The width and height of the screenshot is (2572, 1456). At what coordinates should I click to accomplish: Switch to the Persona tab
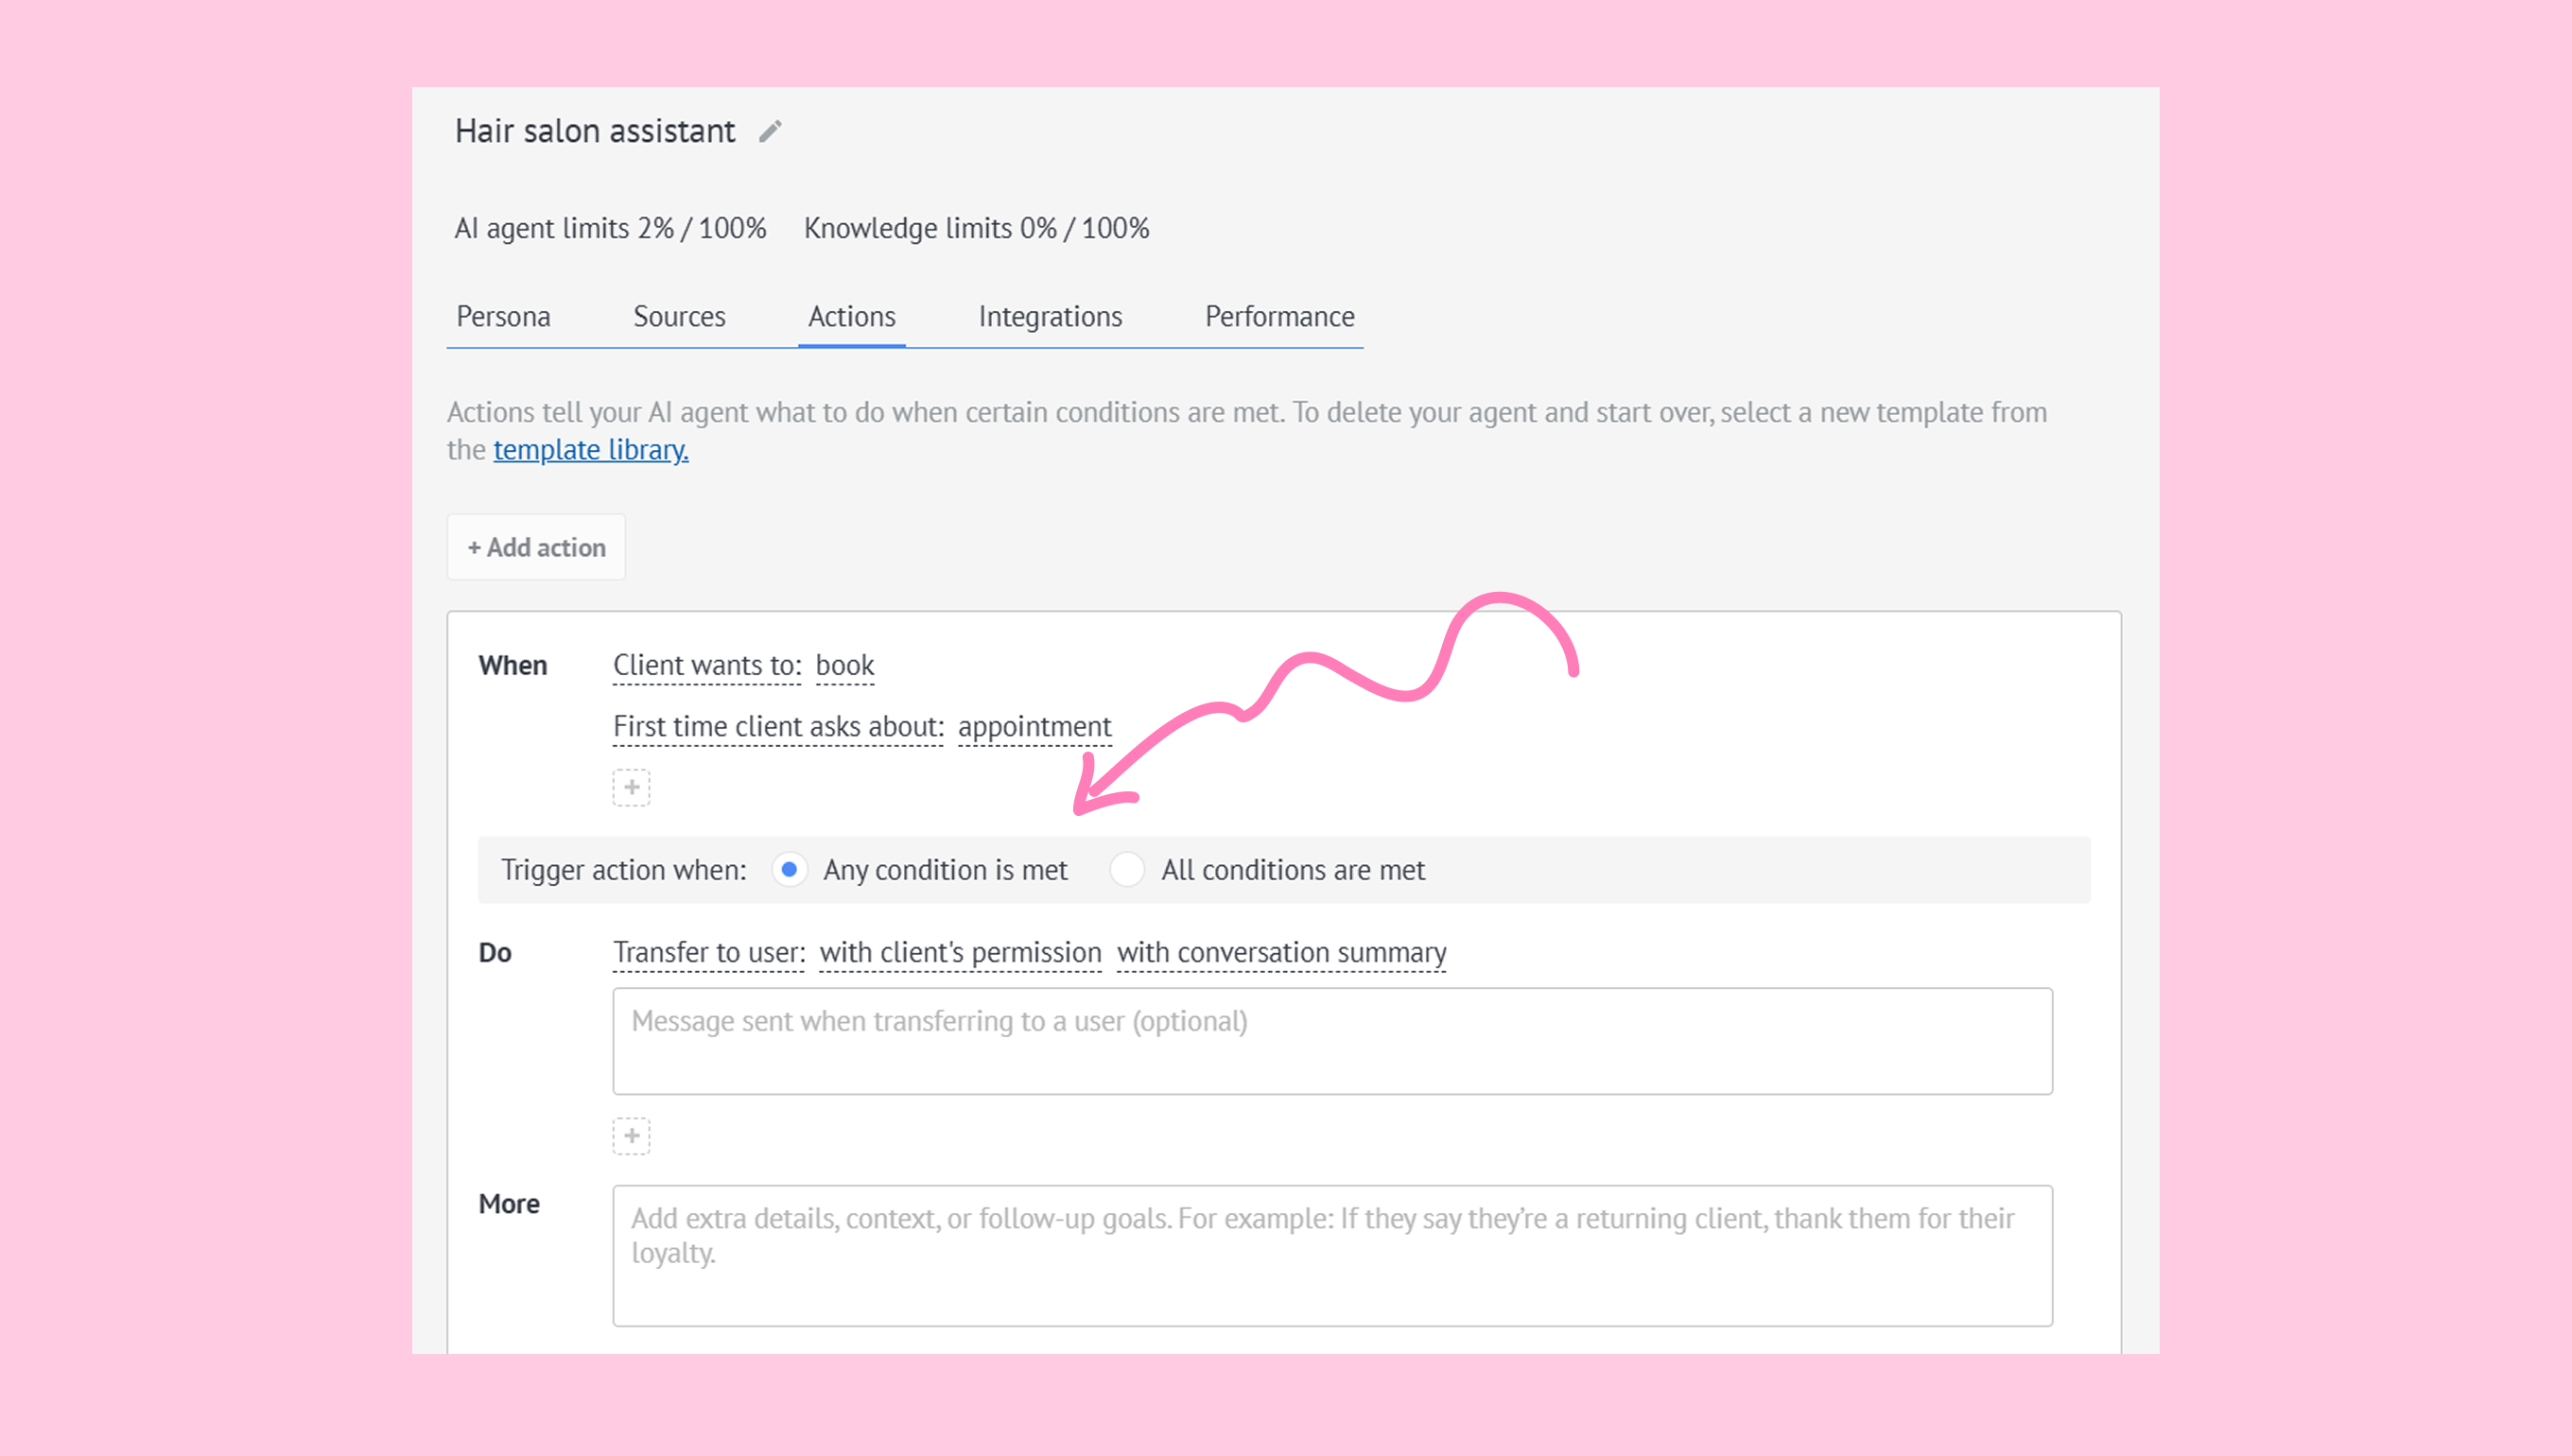click(503, 316)
